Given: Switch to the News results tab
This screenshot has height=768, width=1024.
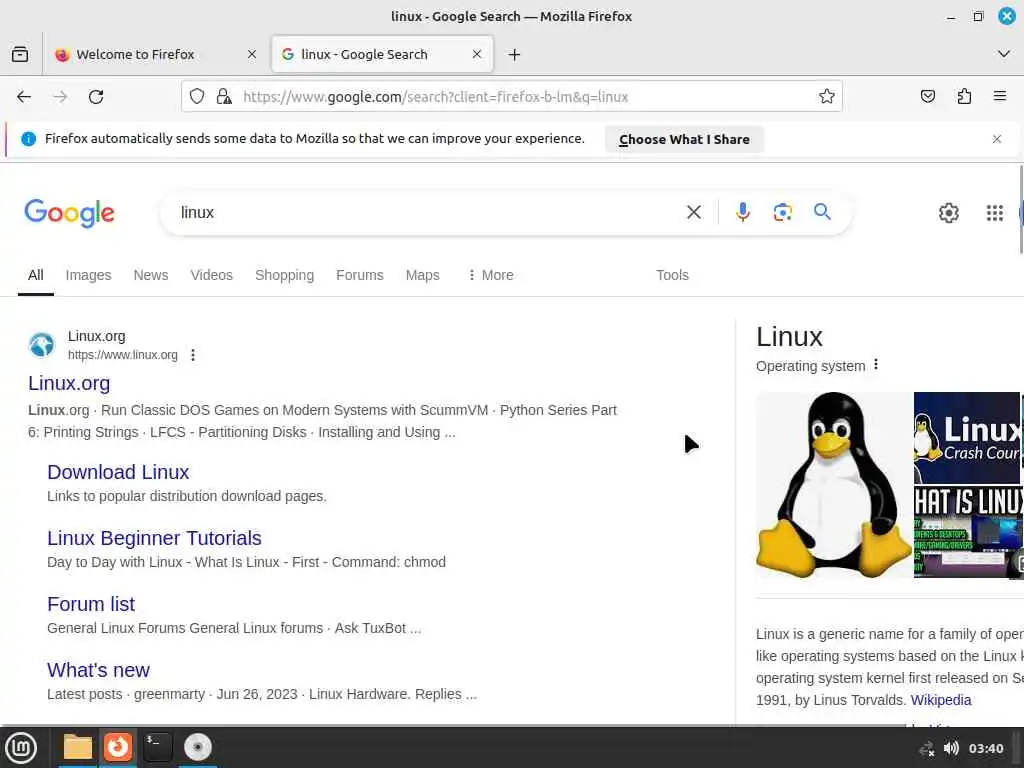Looking at the screenshot, I should [x=151, y=275].
